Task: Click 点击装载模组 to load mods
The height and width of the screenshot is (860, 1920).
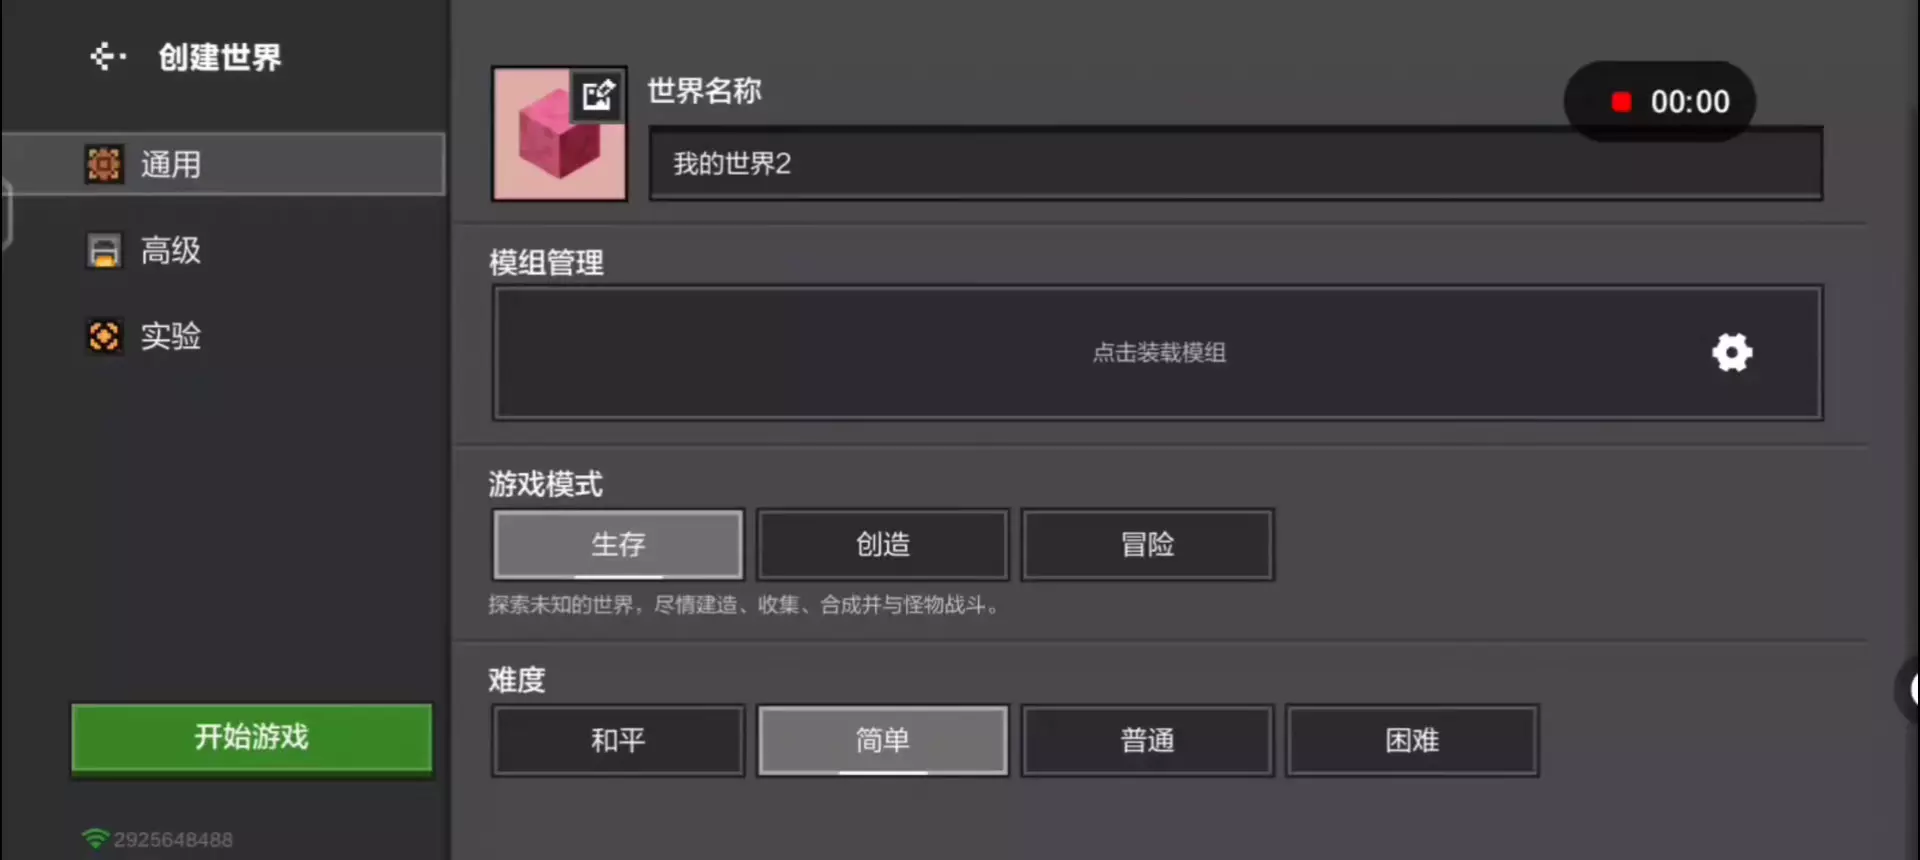Action: (1159, 352)
